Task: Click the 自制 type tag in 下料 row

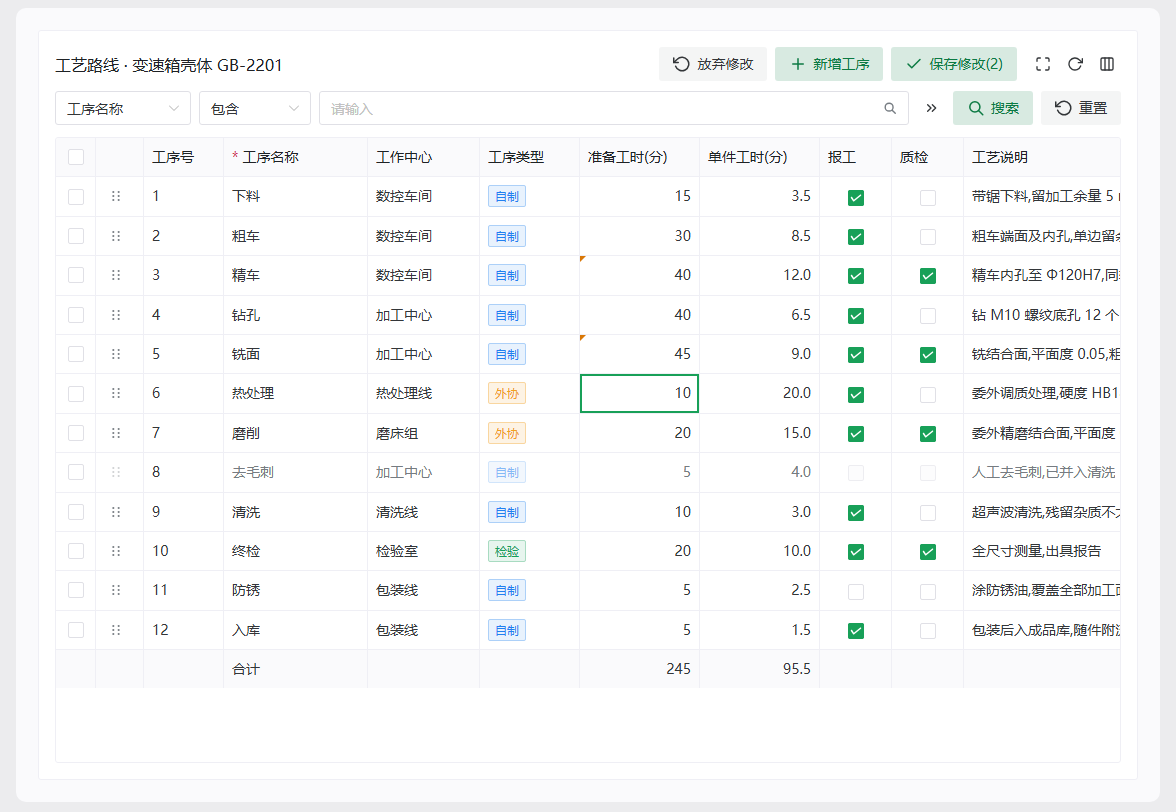Action: (x=506, y=196)
